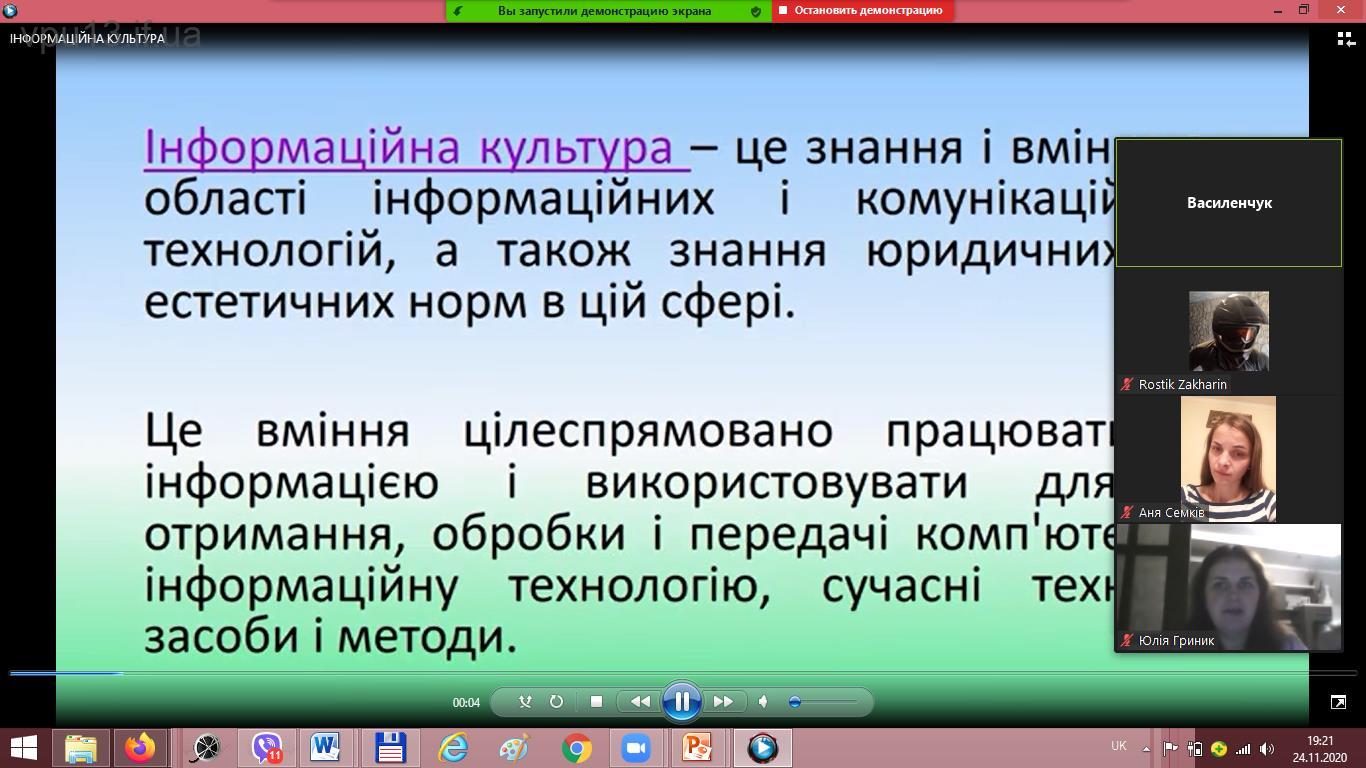
Task: Expand hidden system tray icons
Action: click(1146, 748)
